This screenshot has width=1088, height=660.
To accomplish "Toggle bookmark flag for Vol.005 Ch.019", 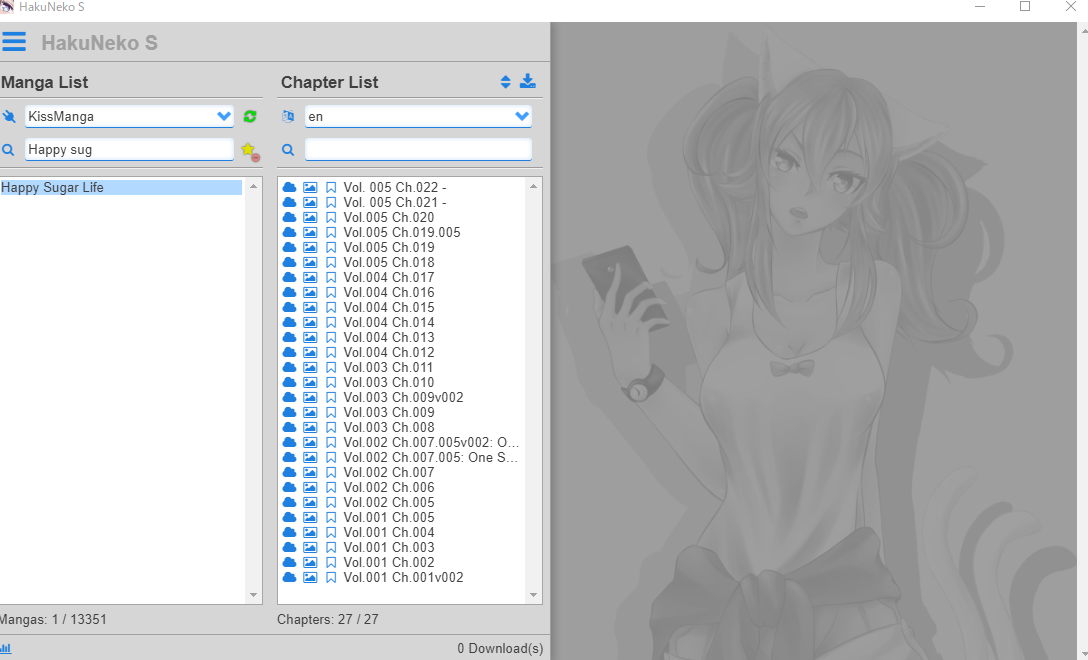I will coord(331,248).
